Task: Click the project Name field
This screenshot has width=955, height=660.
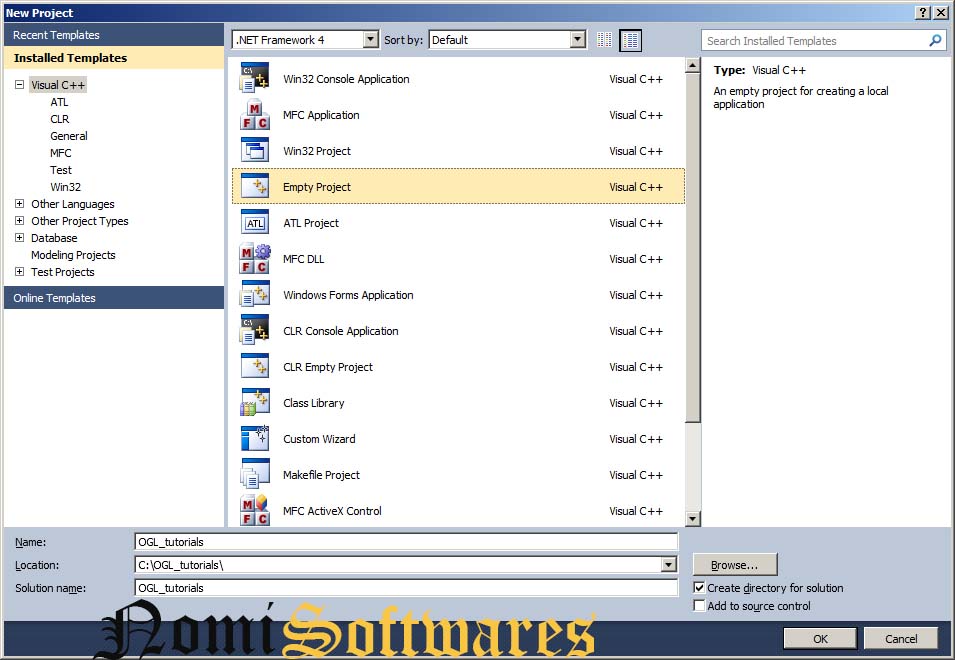Action: (x=406, y=542)
